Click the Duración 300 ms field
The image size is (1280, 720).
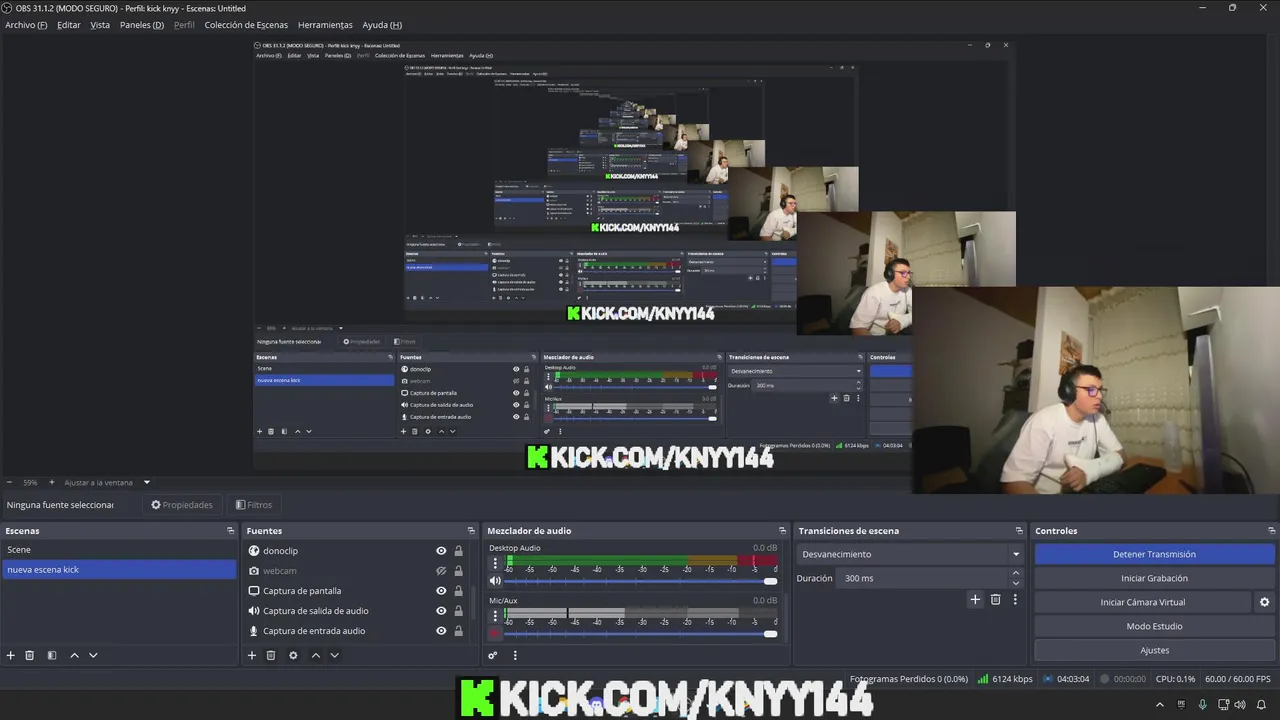(x=924, y=578)
